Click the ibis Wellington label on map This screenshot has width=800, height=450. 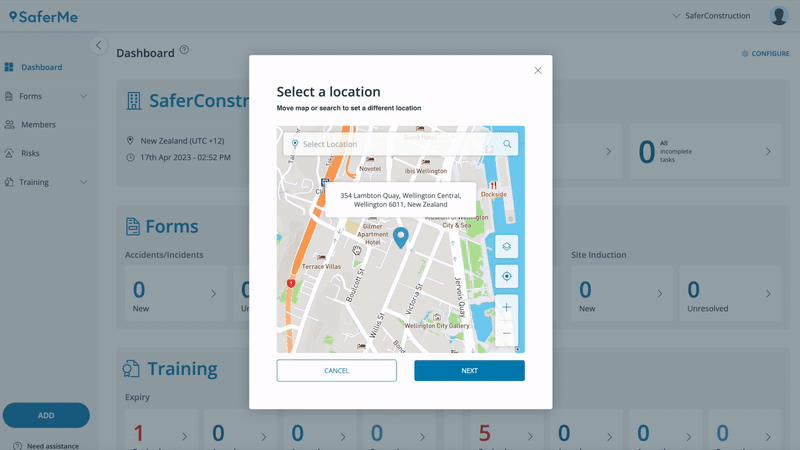(x=426, y=171)
